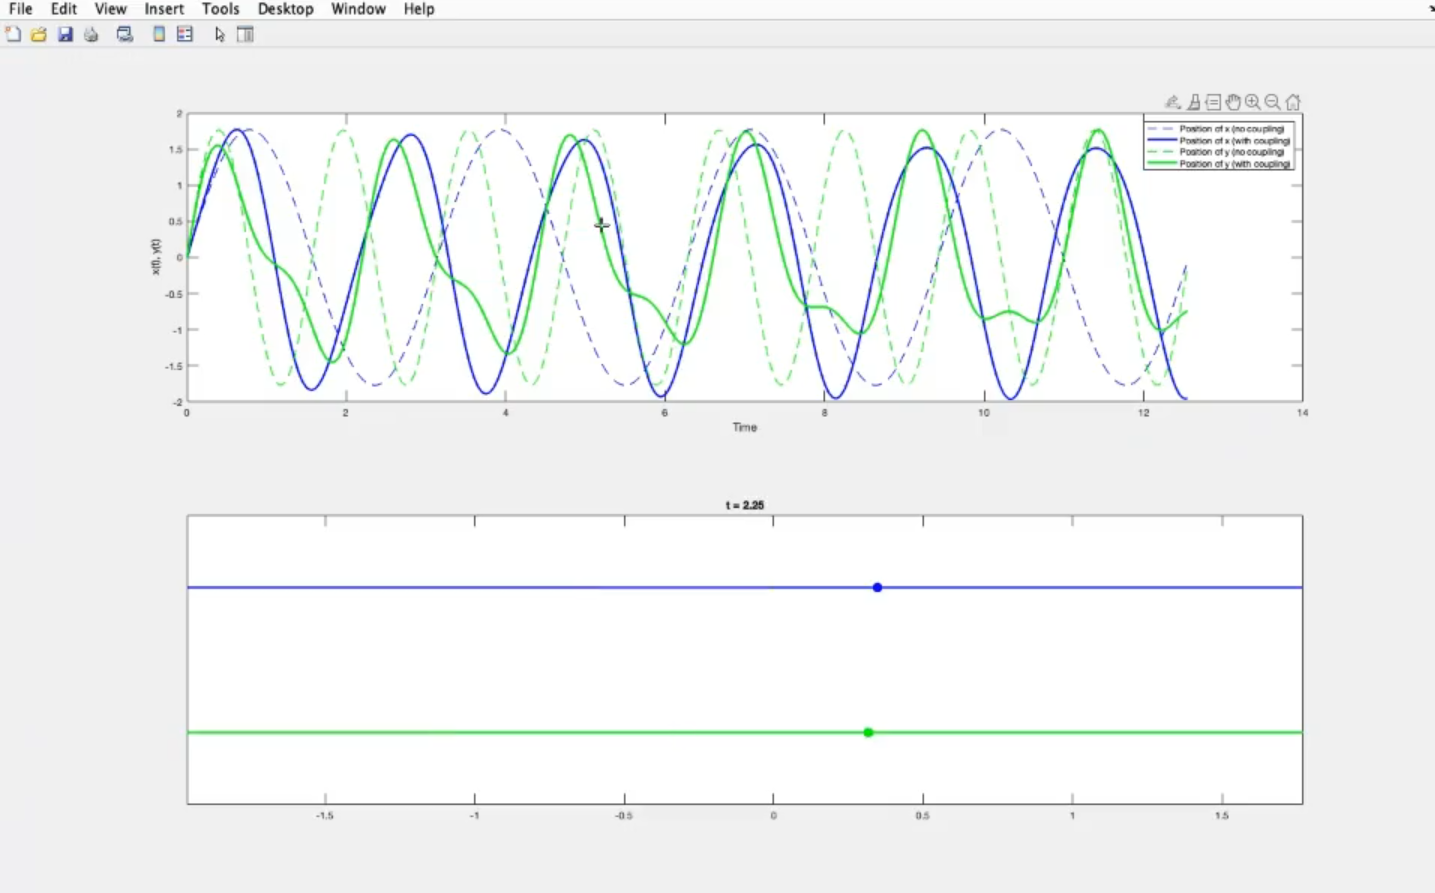Click the export icon in the axes toolbar
Image resolution: width=1435 pixels, height=893 pixels.
pyautogui.click(x=1173, y=102)
